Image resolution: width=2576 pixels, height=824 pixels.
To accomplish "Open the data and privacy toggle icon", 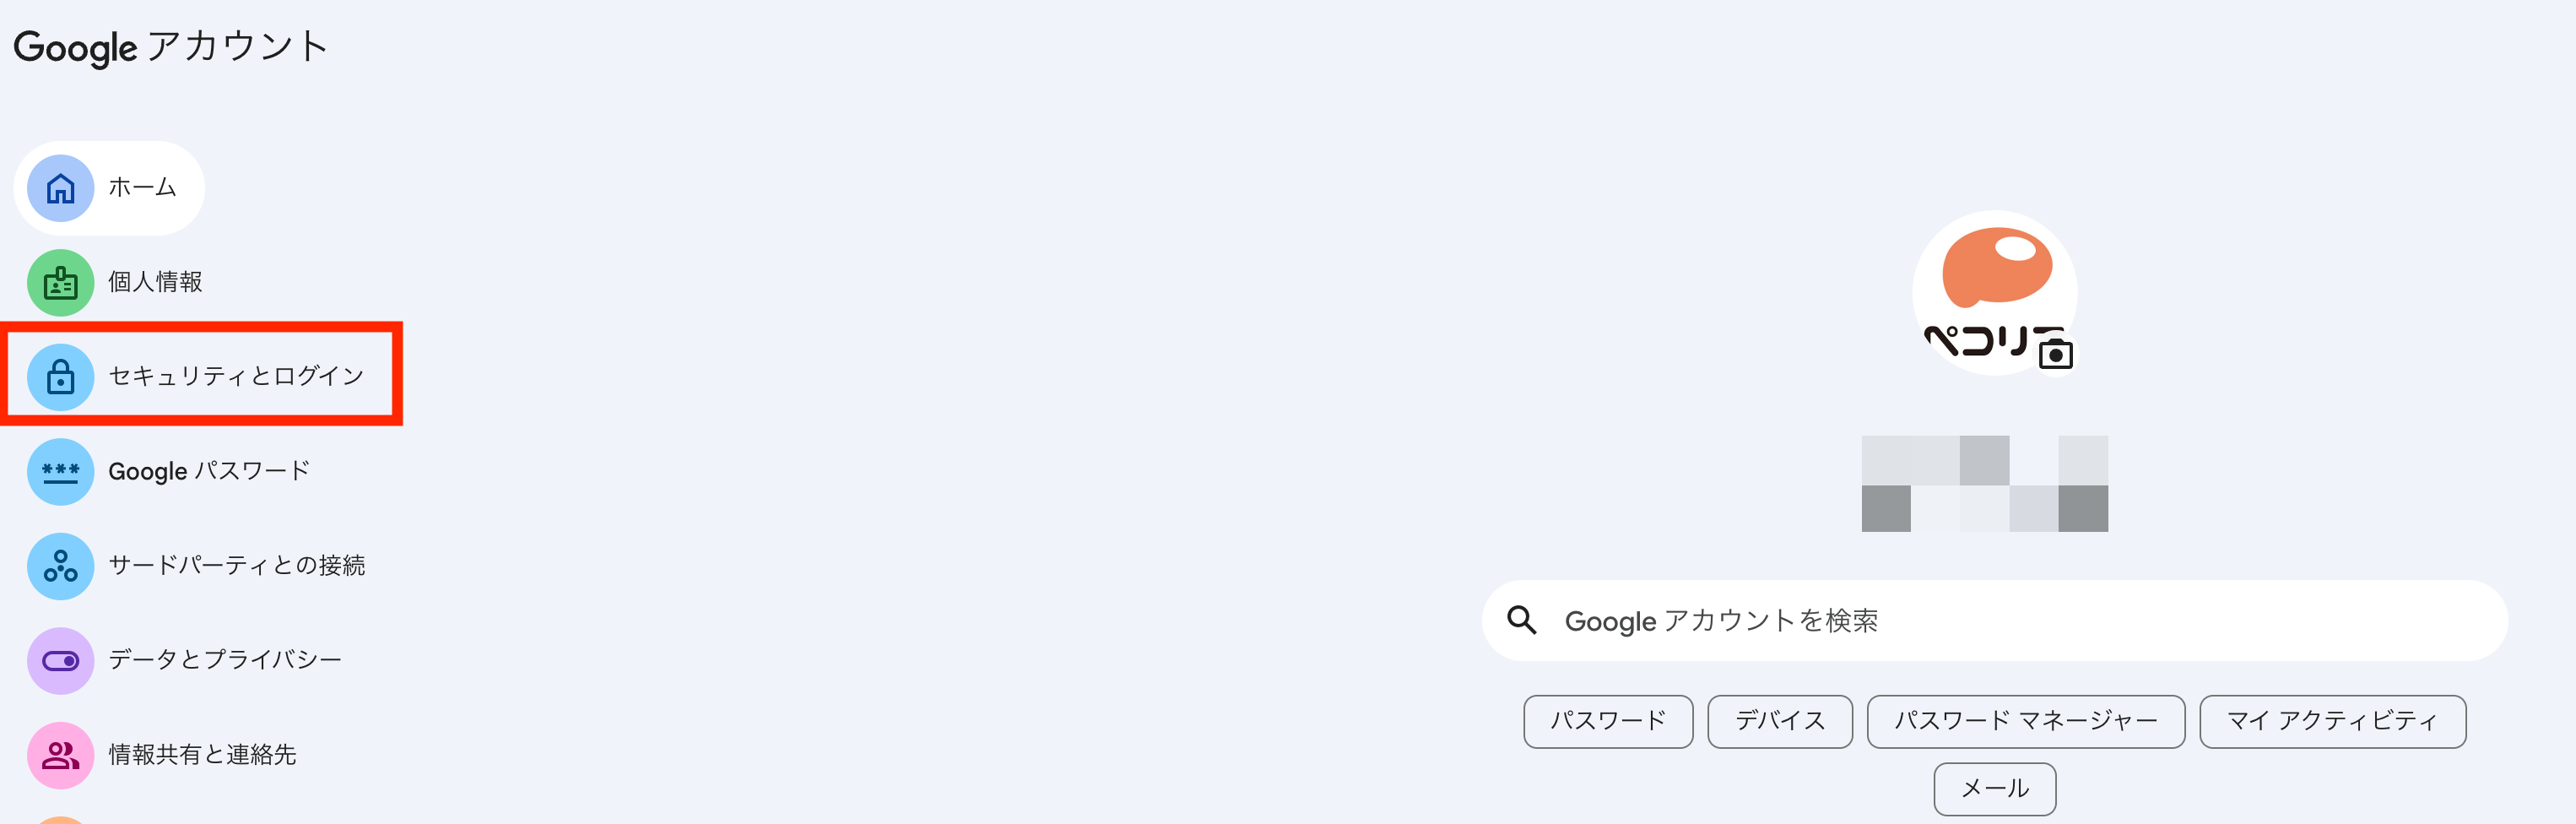I will (x=60, y=661).
